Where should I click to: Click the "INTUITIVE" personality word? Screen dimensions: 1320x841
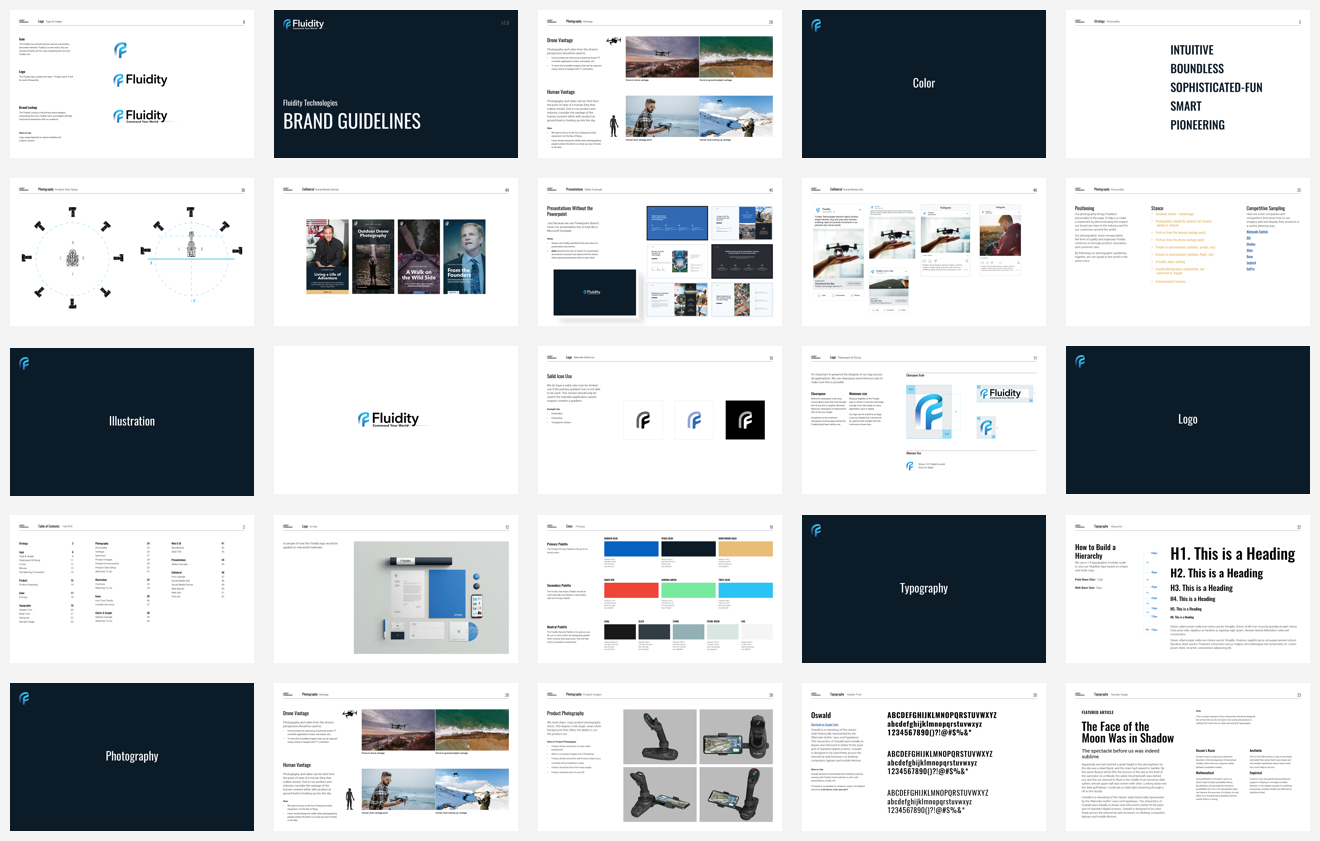(1192, 50)
